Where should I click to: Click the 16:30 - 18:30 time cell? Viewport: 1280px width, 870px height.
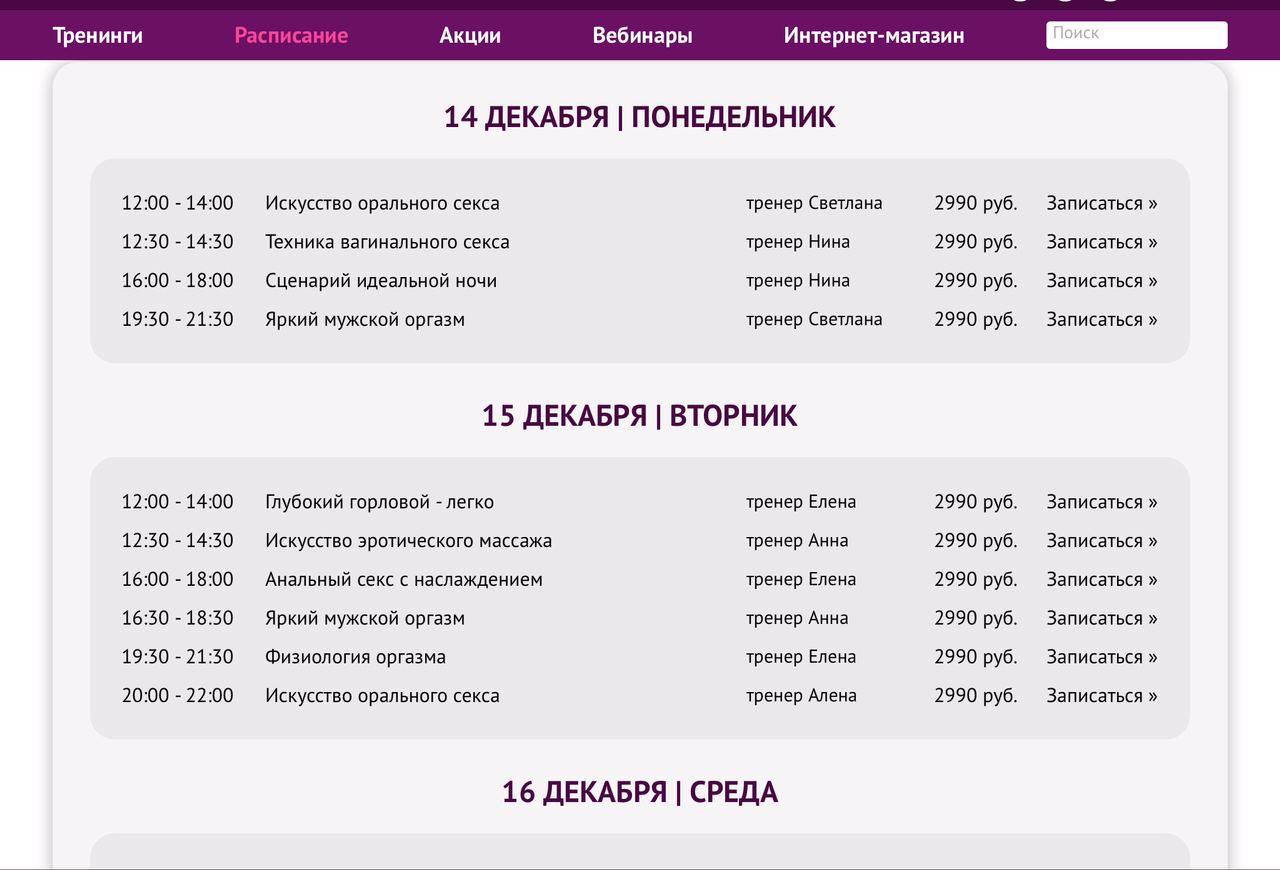coord(177,618)
